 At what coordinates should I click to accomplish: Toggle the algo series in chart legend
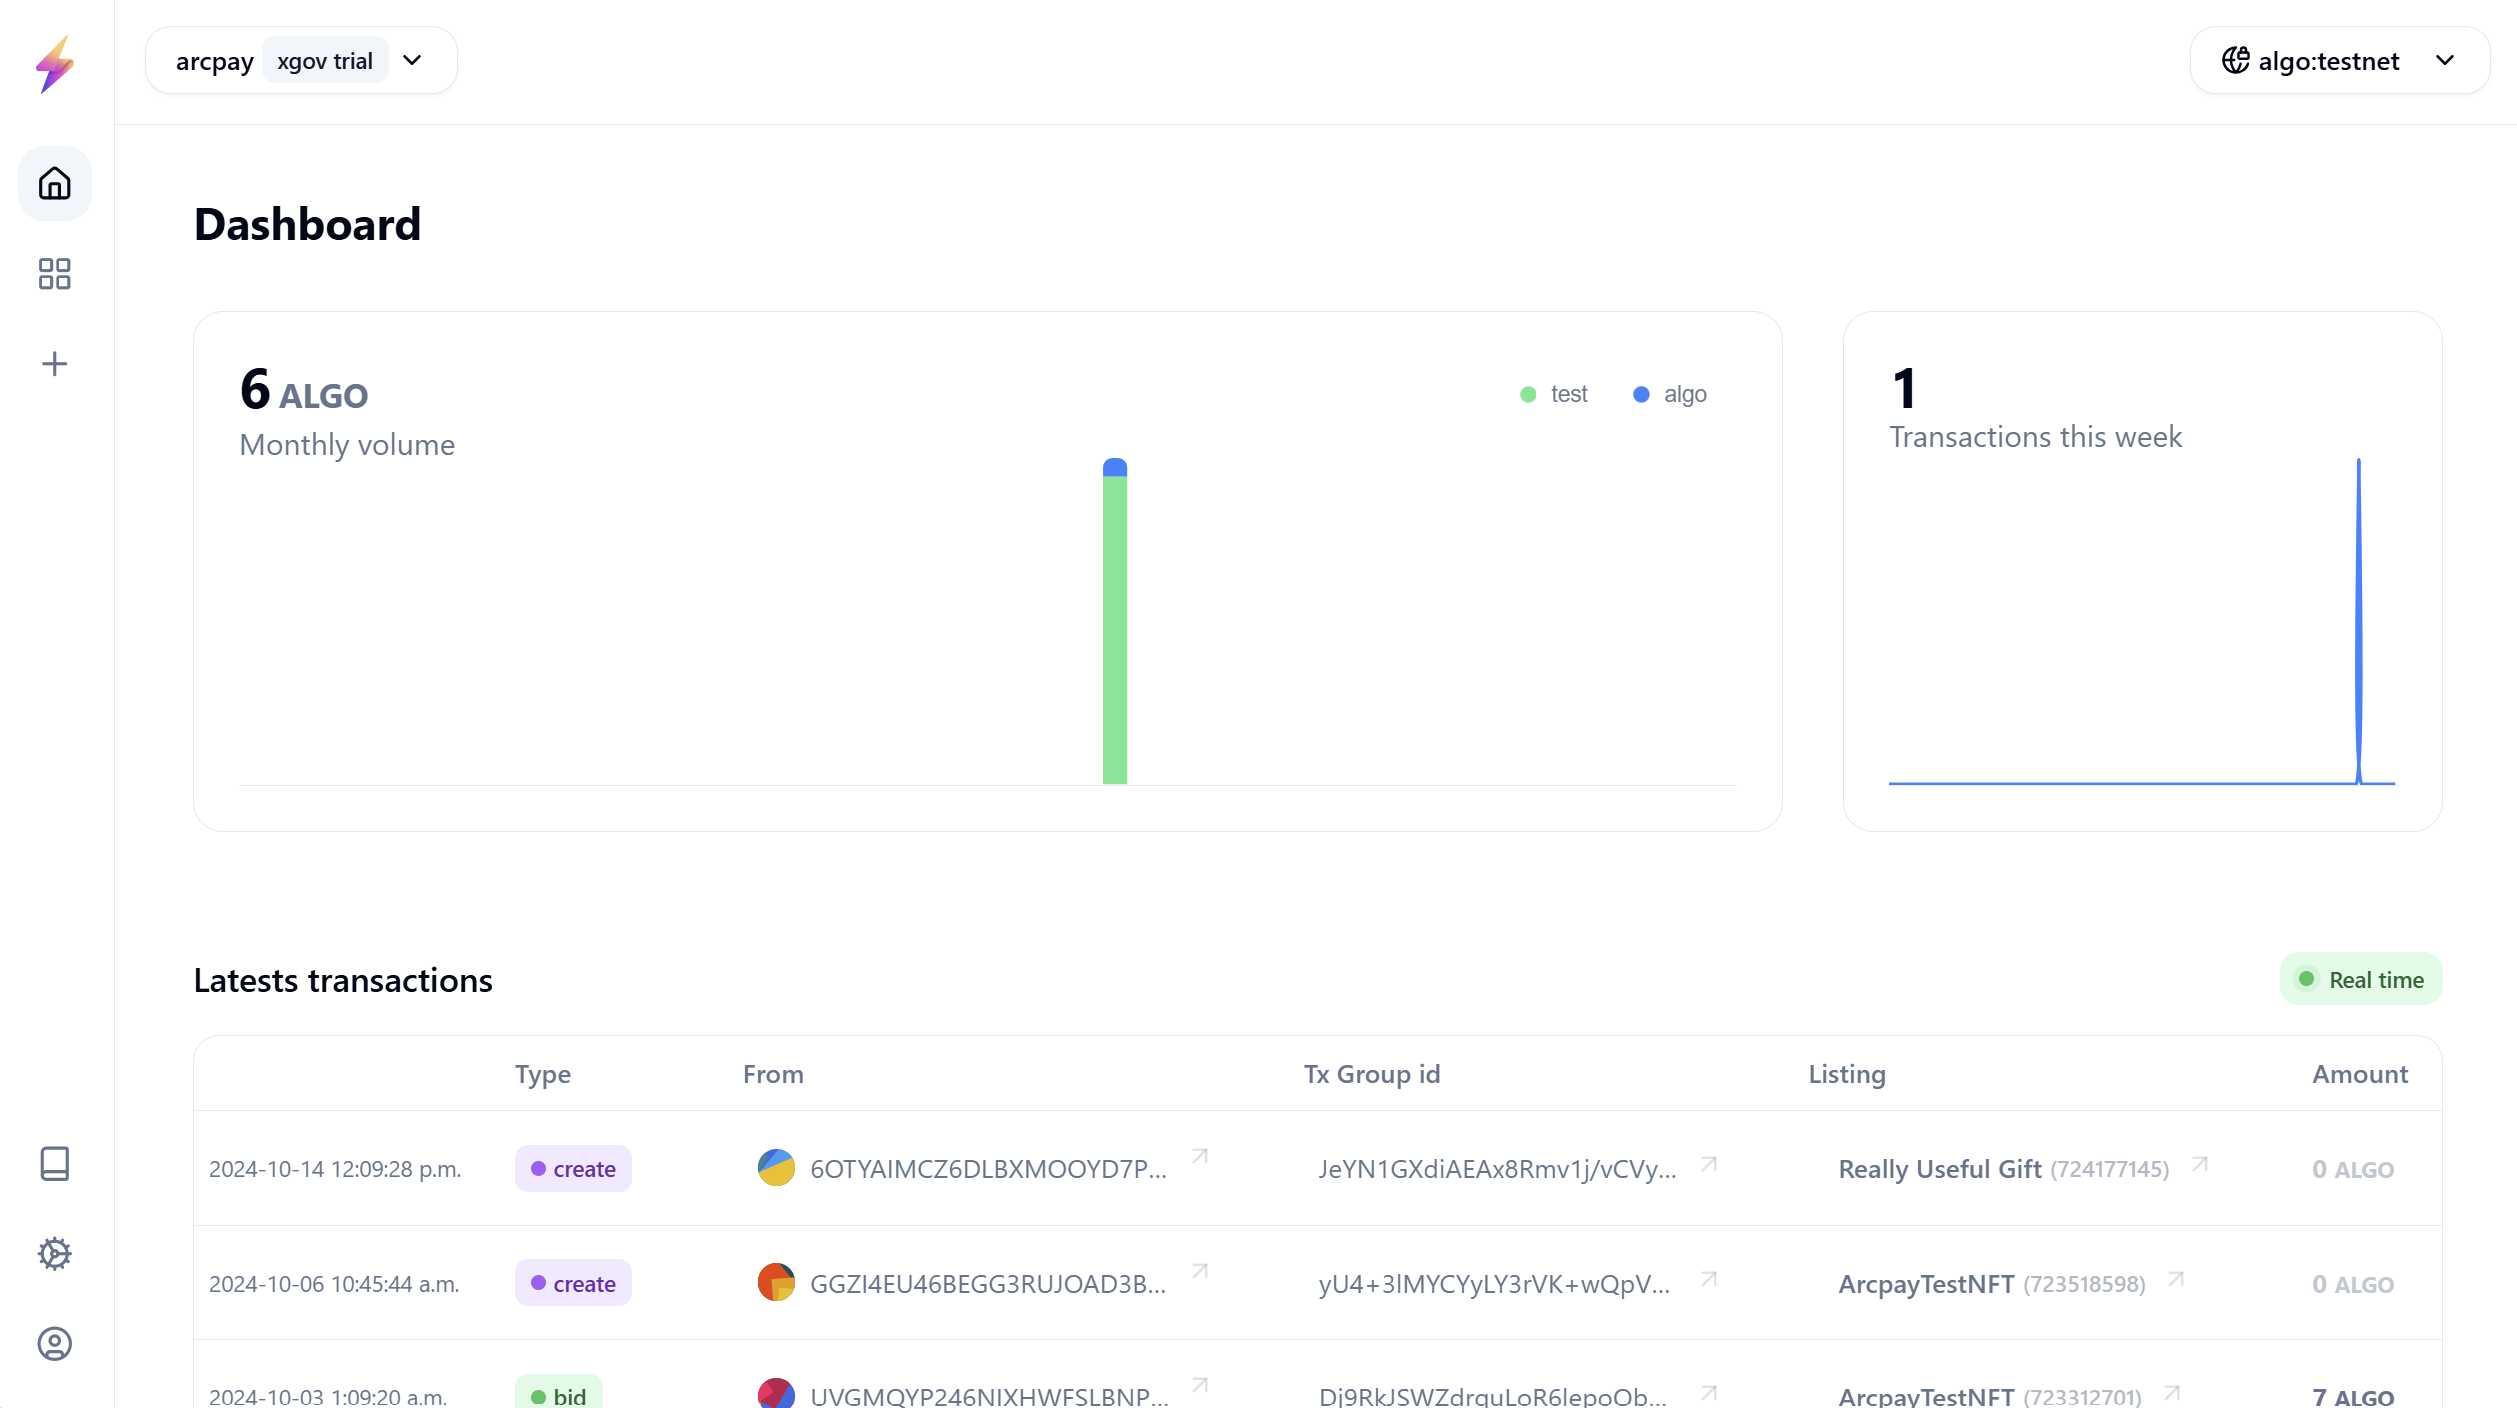[1670, 394]
